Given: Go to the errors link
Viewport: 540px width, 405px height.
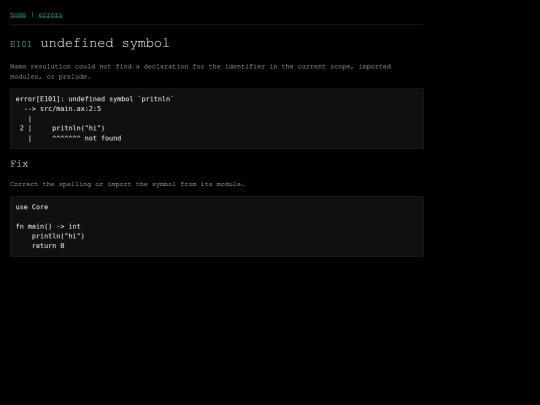Looking at the screenshot, I should pyautogui.click(x=50, y=15).
